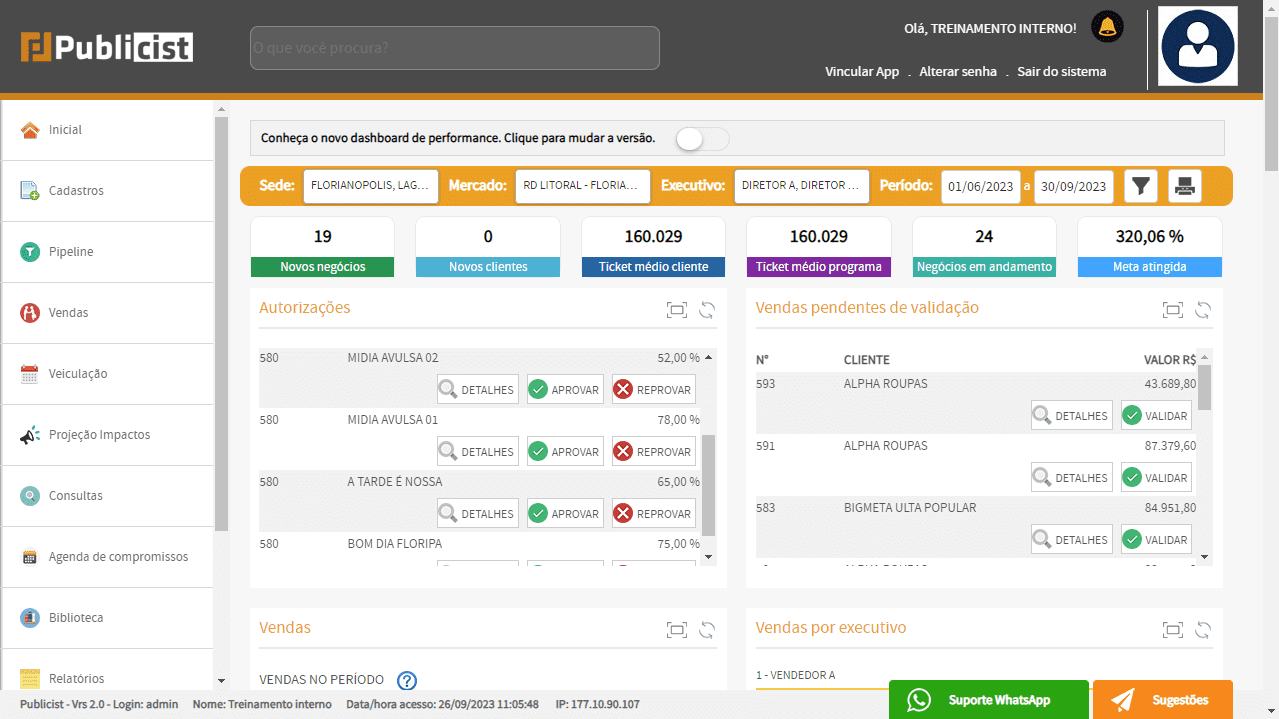This screenshot has width=1279, height=719.
Task: Click the Sair do sistema link
Action: 1061,72
